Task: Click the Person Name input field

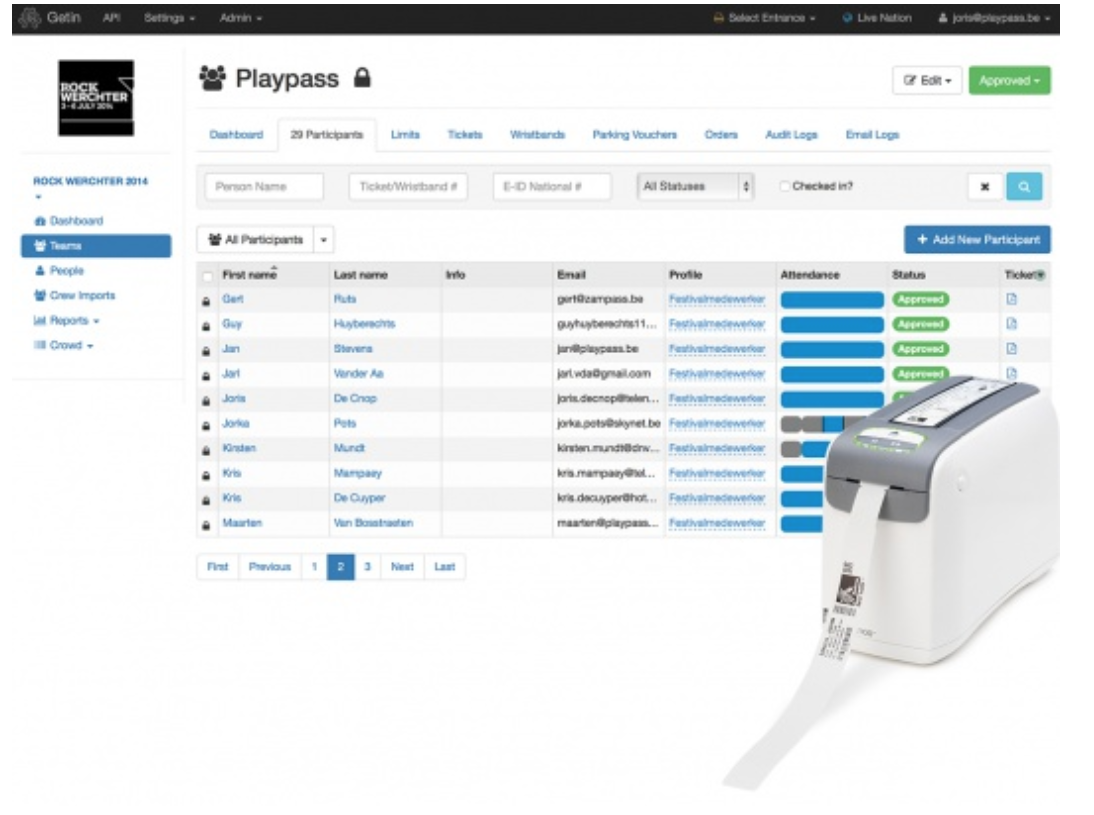Action: coord(264,186)
